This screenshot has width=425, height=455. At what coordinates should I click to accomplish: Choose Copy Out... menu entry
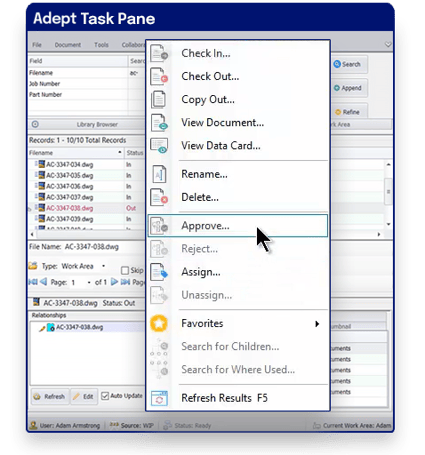[238, 99]
